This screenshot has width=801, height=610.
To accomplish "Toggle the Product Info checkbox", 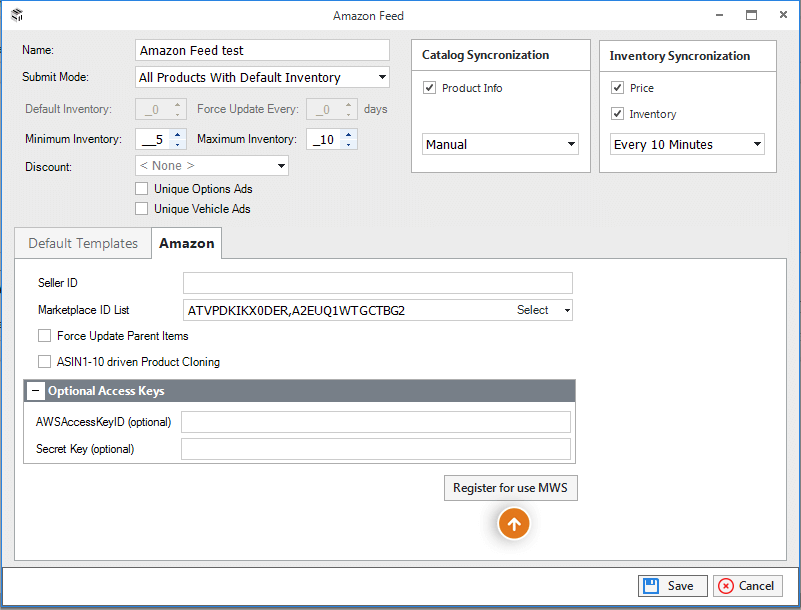I will click(429, 88).
